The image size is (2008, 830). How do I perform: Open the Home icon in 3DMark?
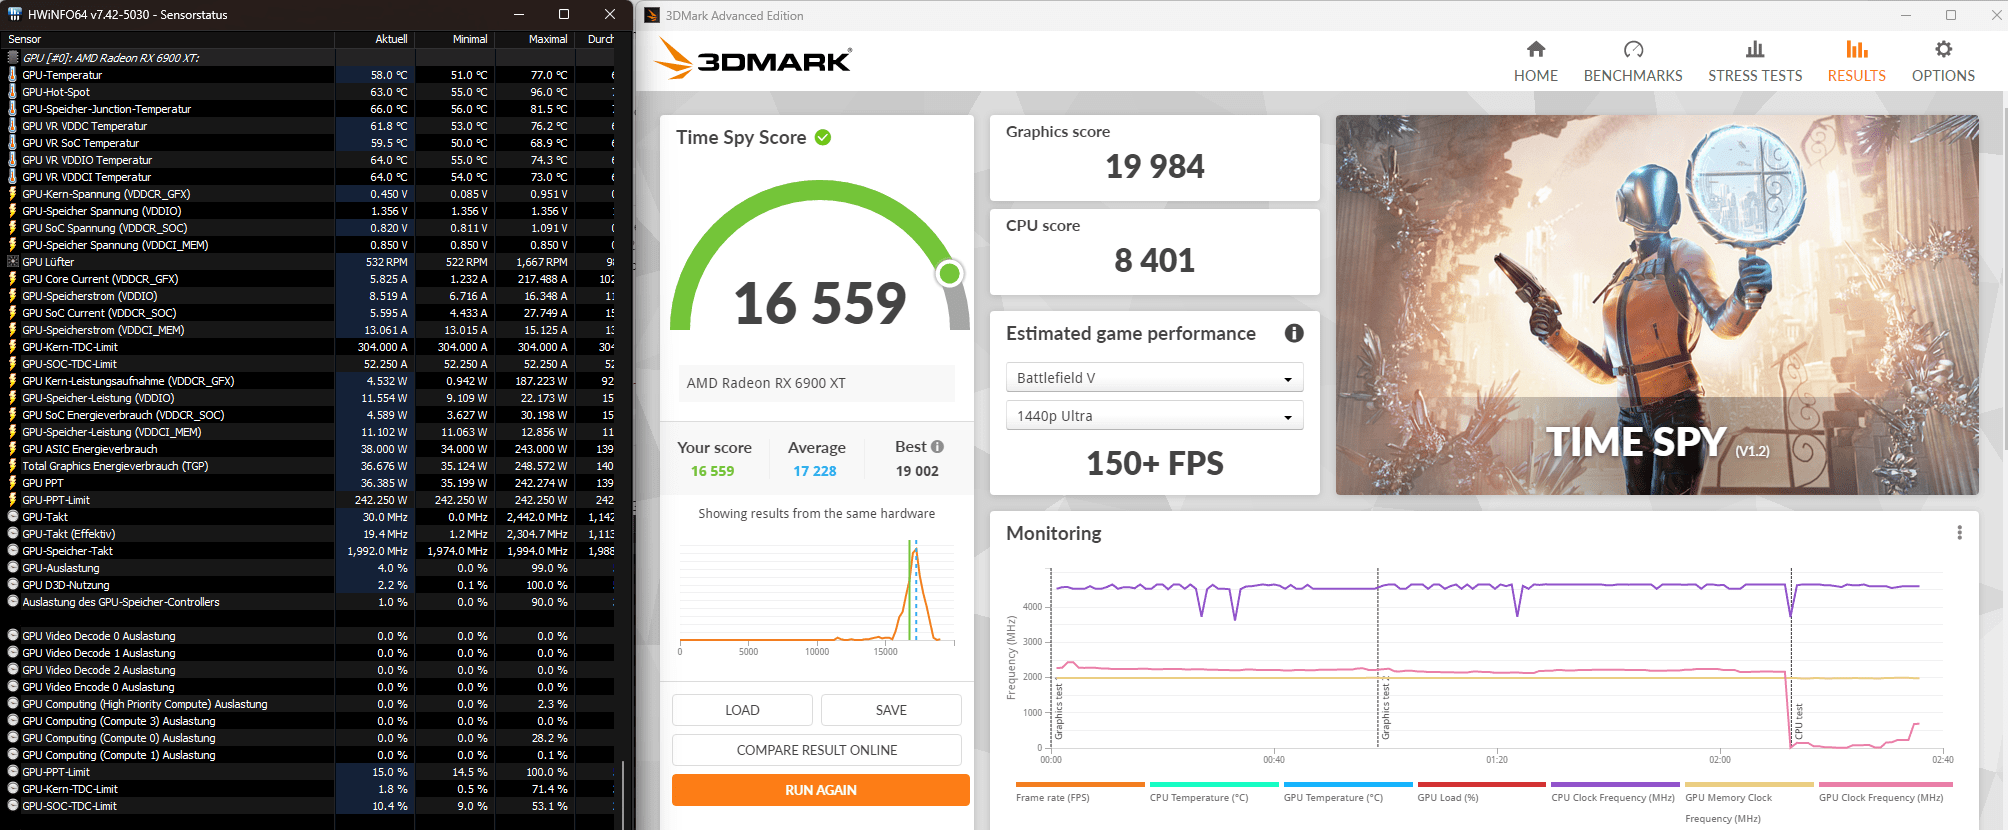pos(1536,49)
